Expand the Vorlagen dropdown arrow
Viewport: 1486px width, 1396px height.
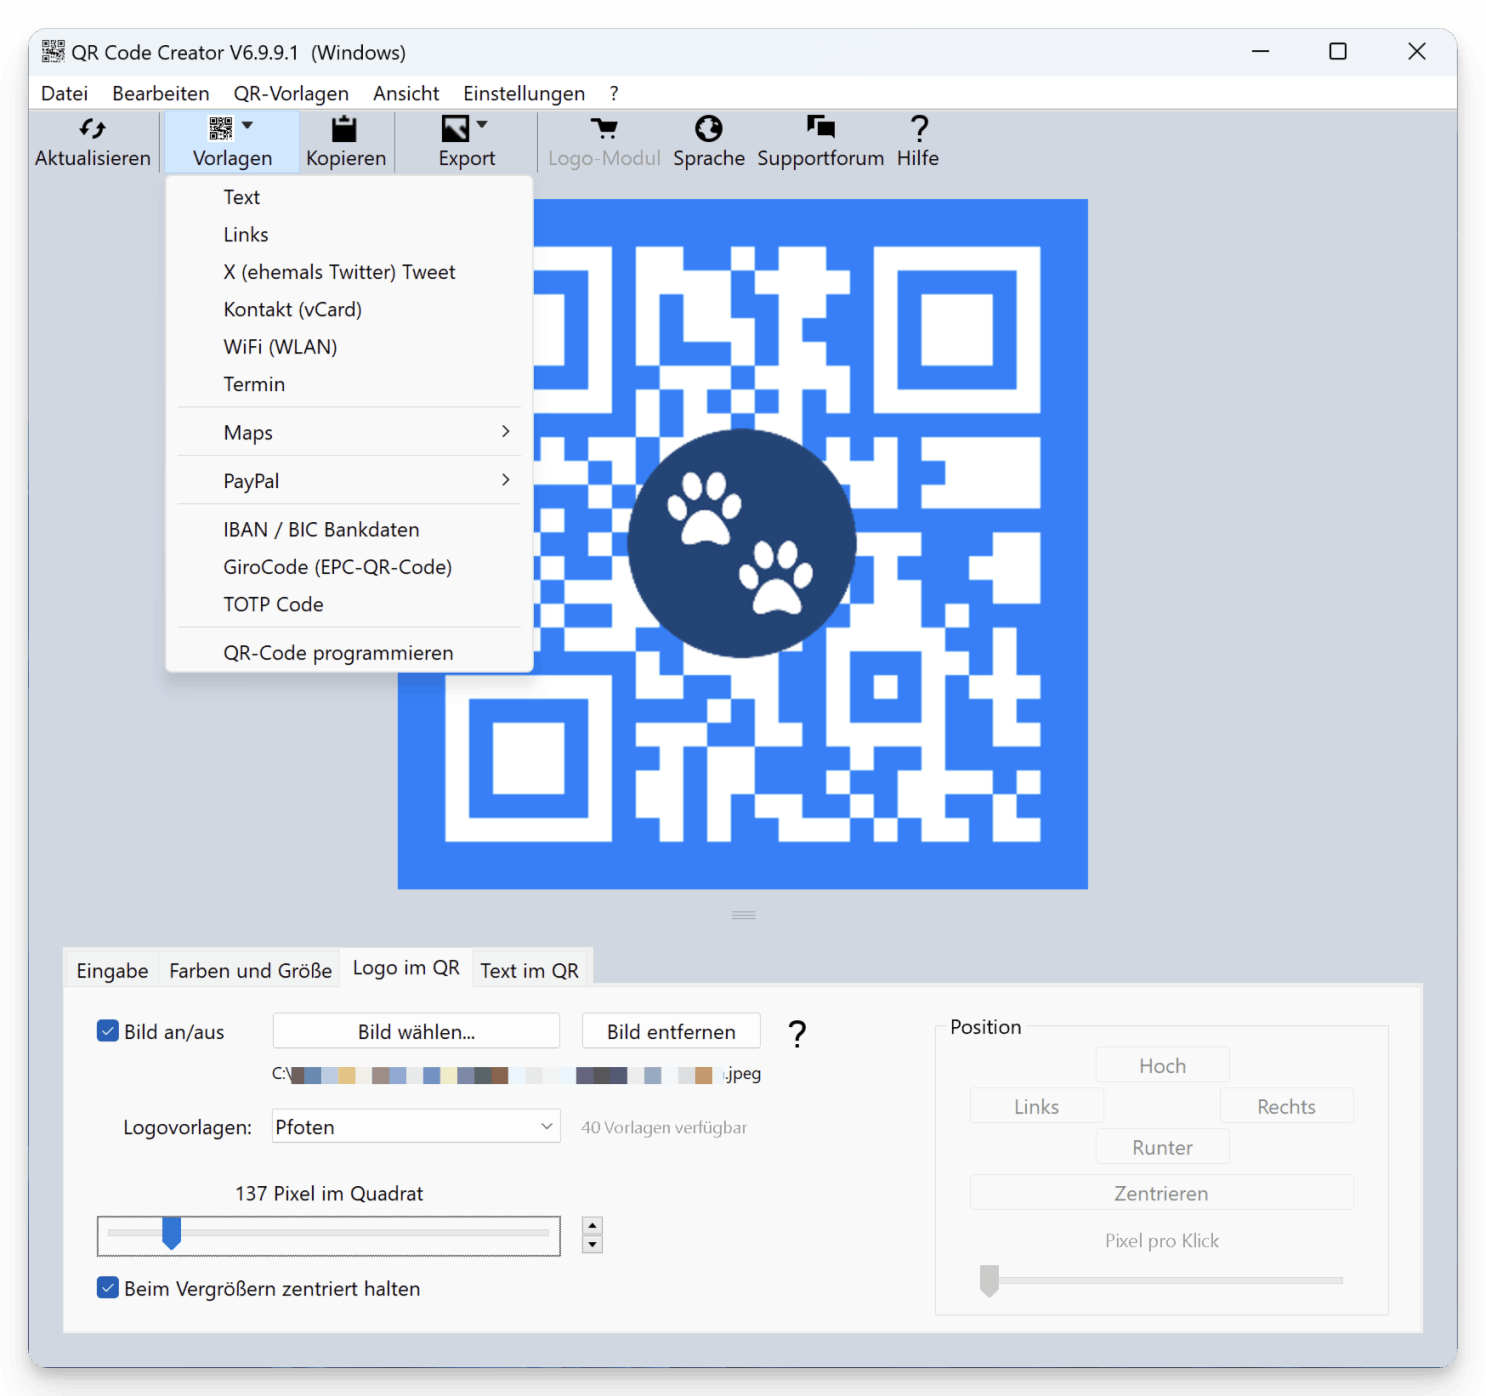pyautogui.click(x=247, y=125)
